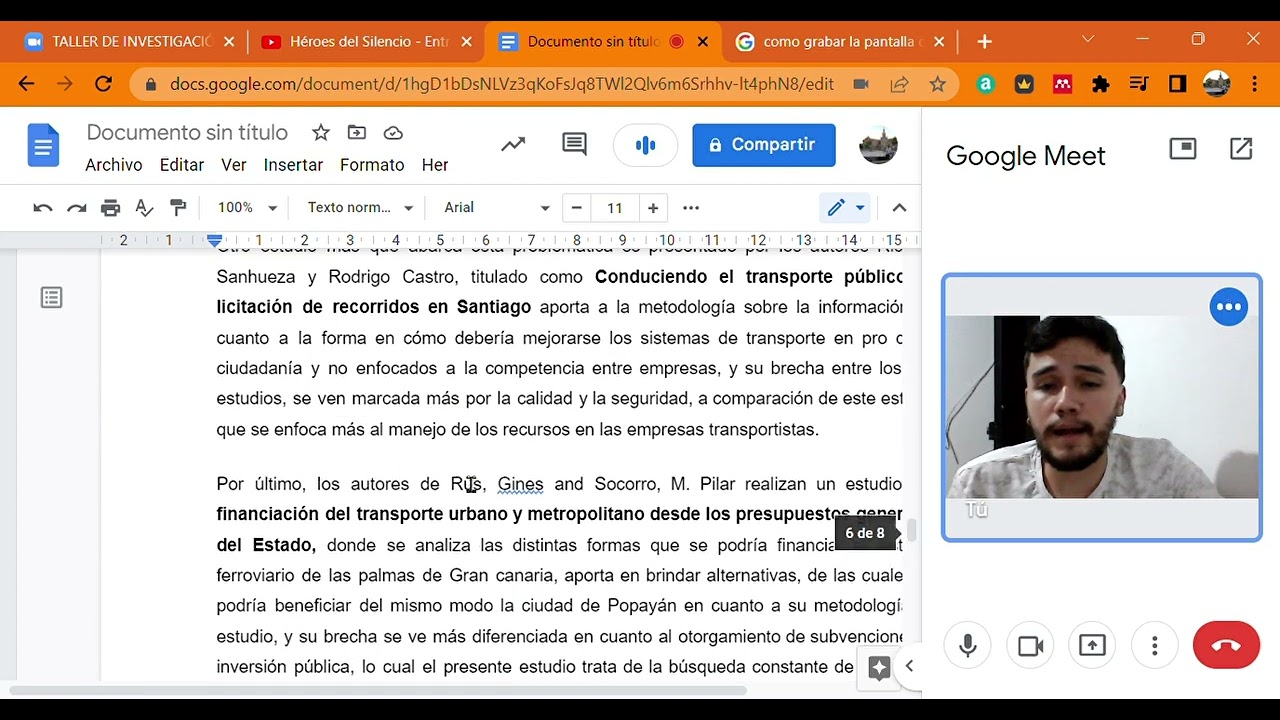Open Arial font dropdown
The image size is (1280, 720).
click(x=497, y=208)
